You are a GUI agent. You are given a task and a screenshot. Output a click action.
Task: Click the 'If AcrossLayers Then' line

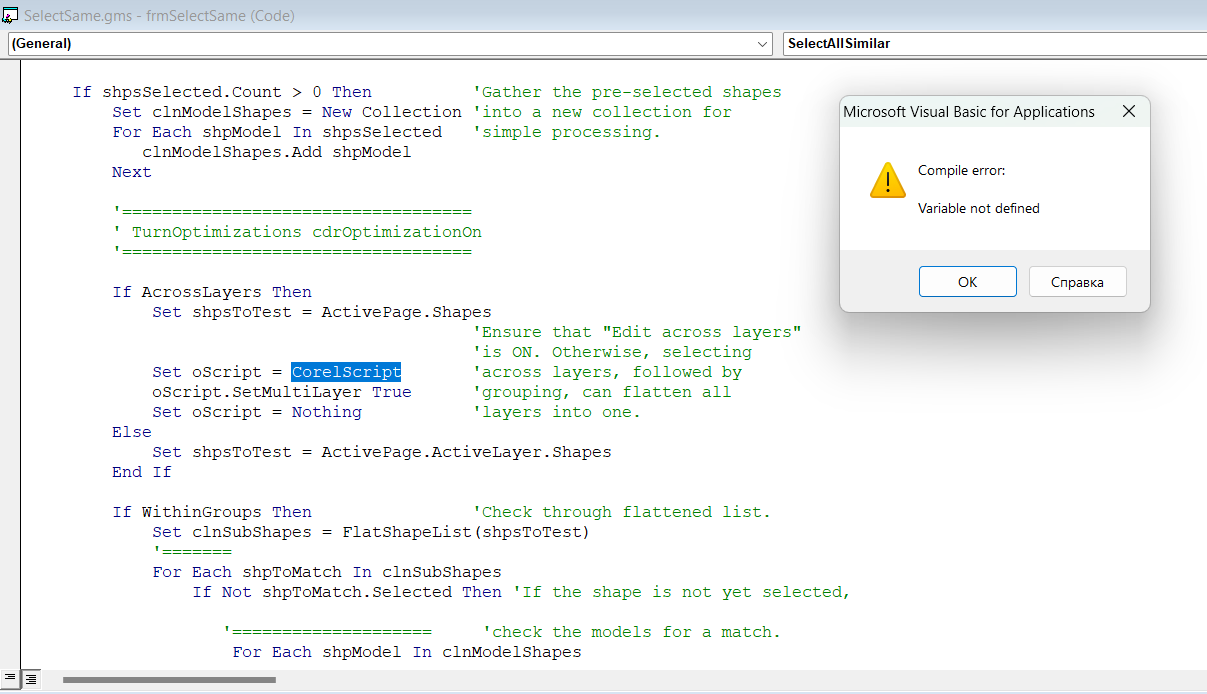tap(212, 292)
